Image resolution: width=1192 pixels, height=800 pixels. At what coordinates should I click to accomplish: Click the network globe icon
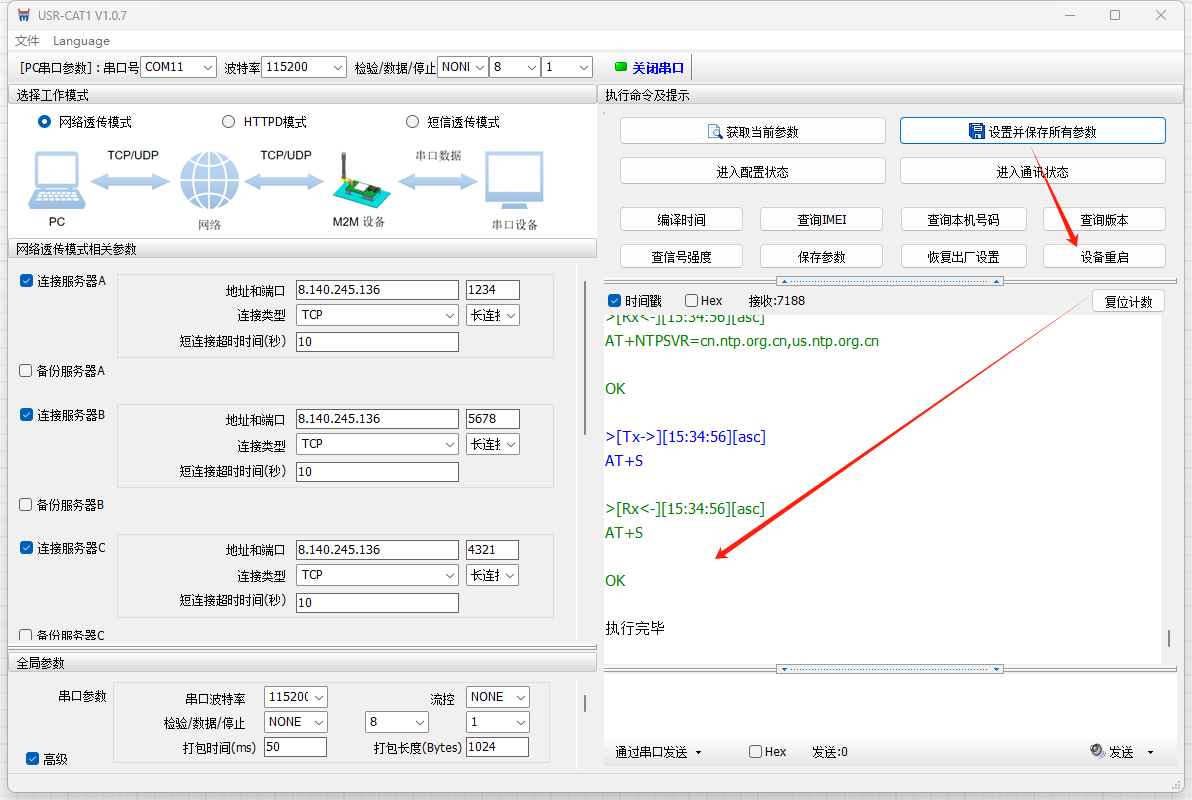[x=209, y=181]
